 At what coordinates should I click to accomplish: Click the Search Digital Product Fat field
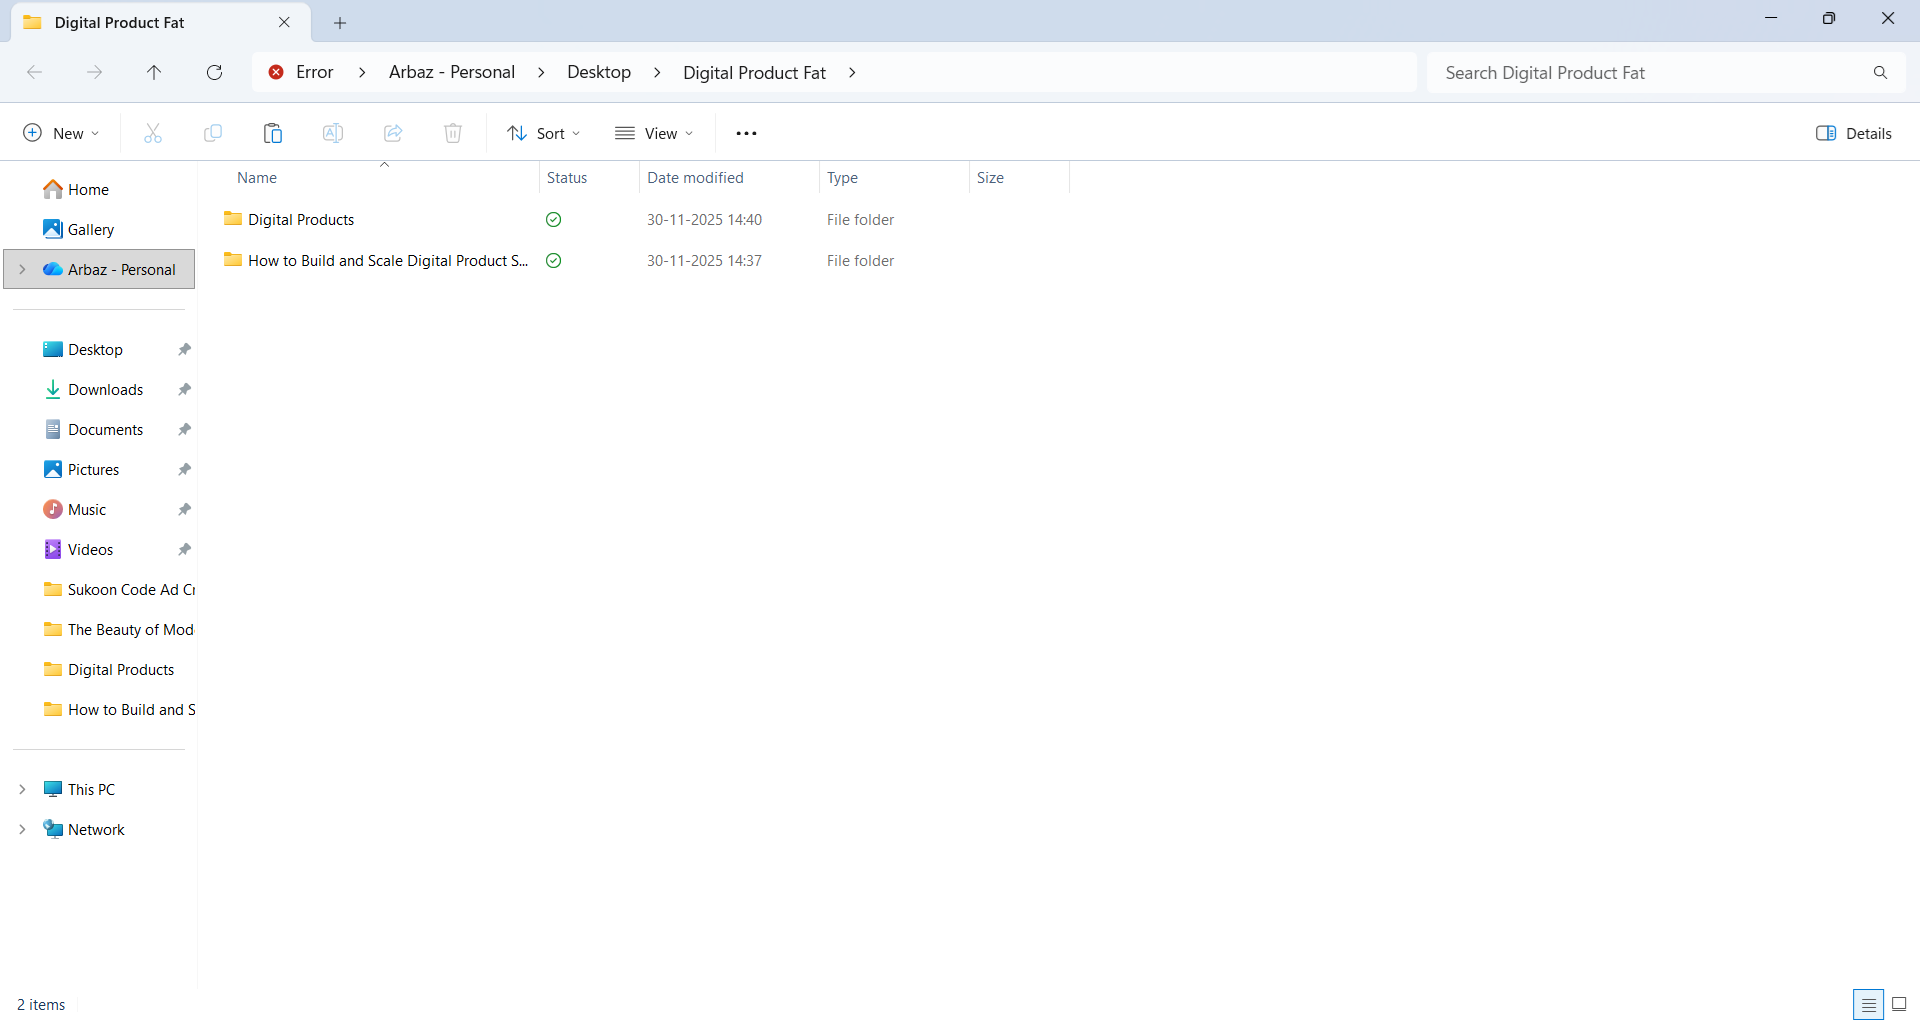pos(1650,73)
